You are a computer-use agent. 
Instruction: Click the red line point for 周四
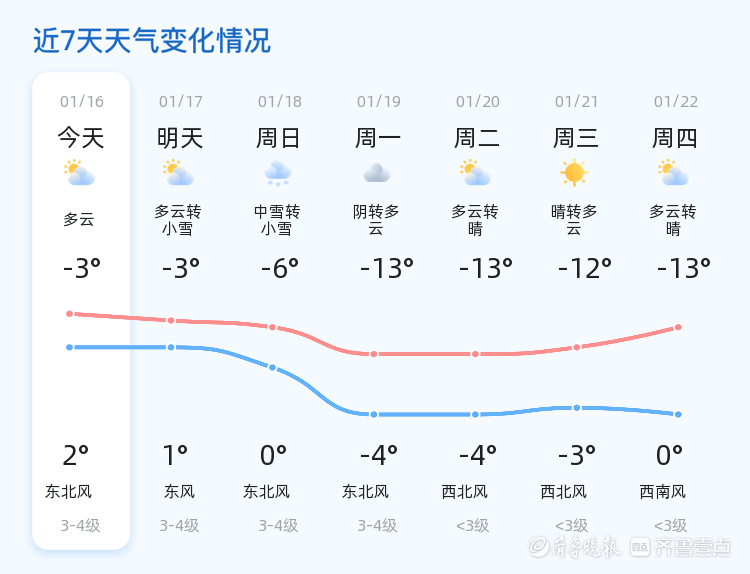(x=678, y=327)
